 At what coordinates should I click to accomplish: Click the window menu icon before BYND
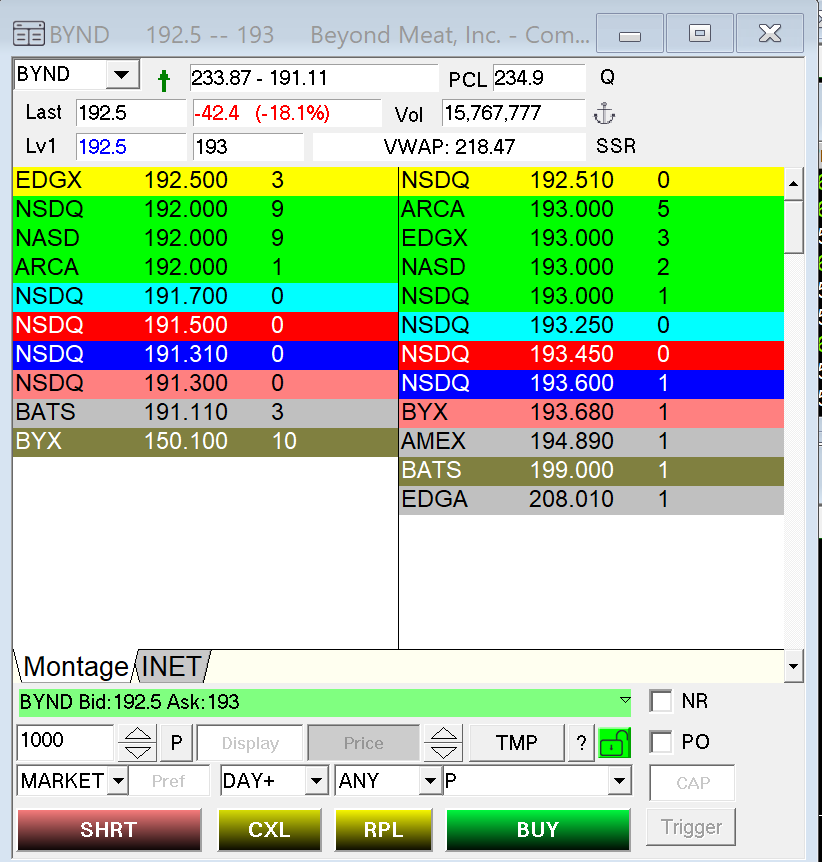29,34
